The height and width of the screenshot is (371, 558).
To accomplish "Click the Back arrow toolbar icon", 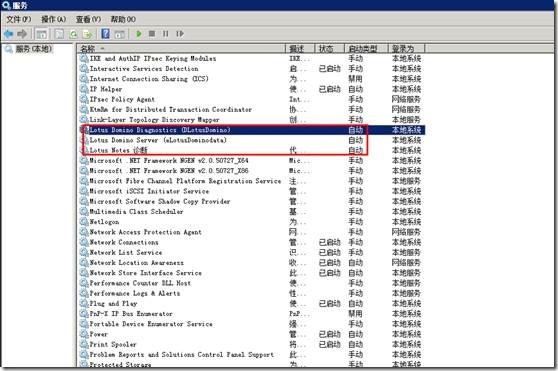I will [x=9, y=34].
